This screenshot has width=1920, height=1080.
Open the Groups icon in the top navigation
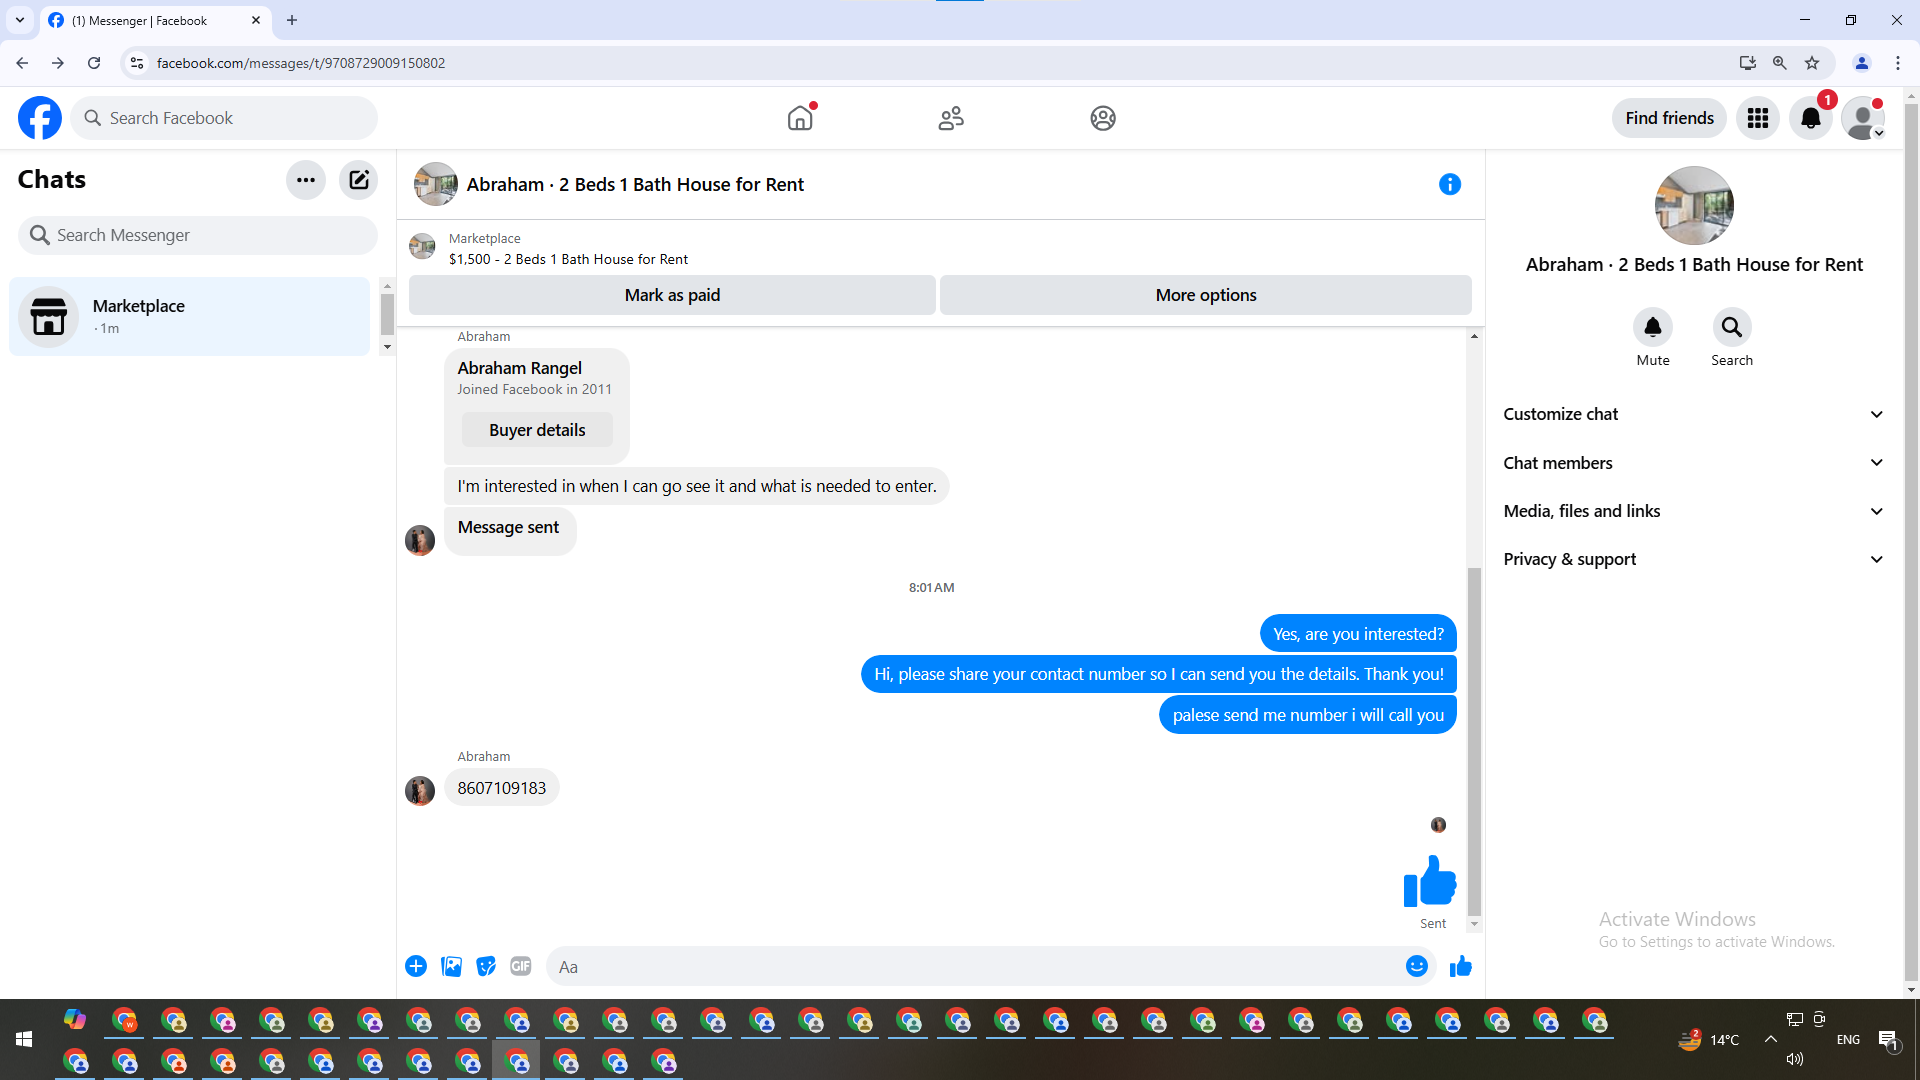[x=1103, y=118]
